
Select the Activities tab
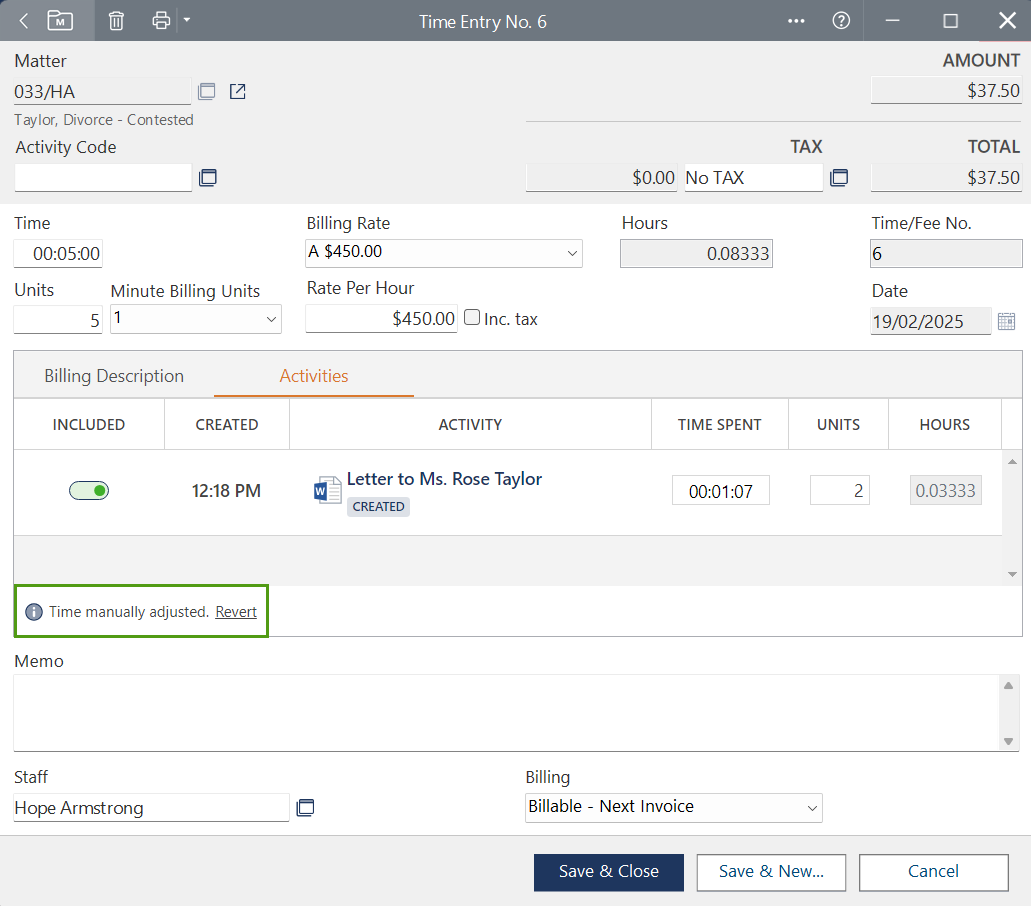point(314,376)
